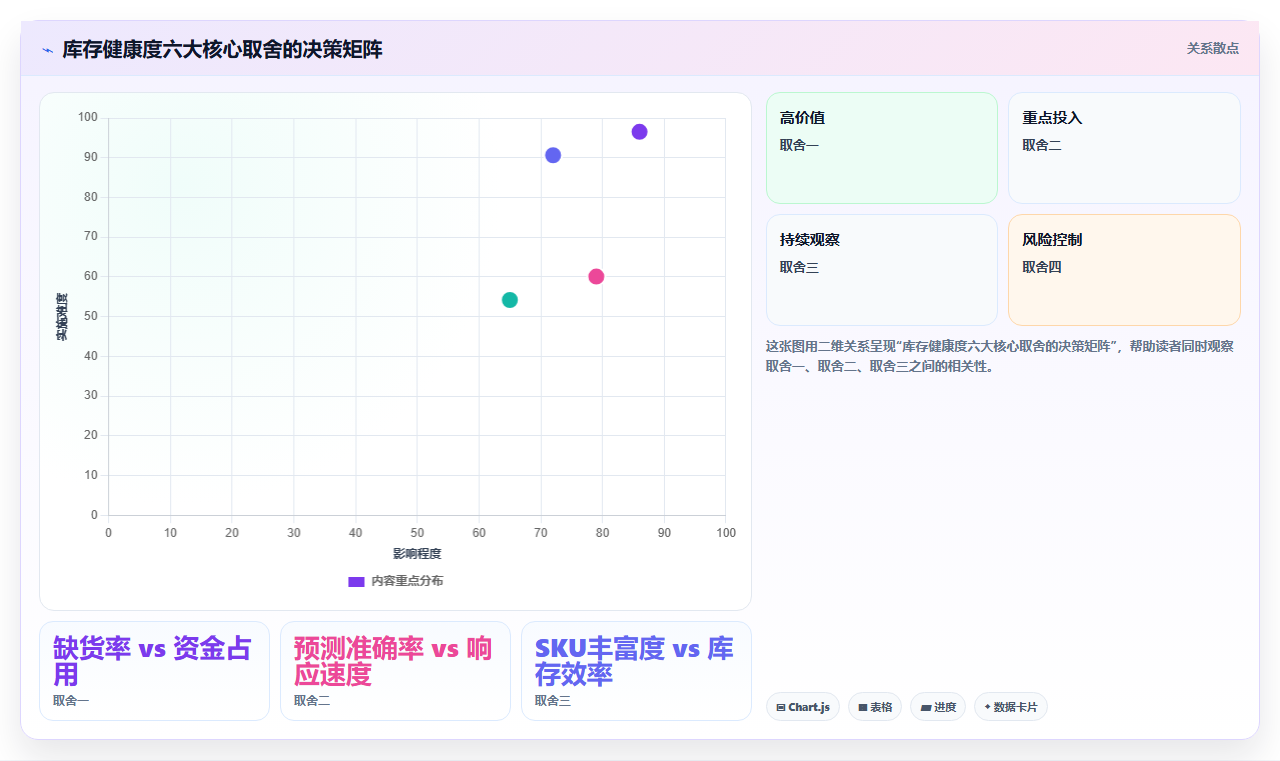Click y-axis tick label 100

tap(88, 118)
